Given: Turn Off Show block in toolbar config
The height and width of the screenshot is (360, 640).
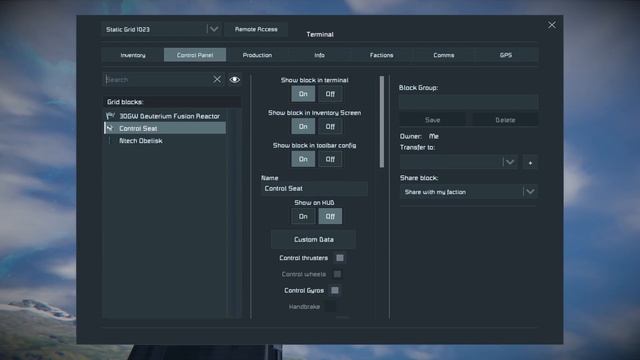Looking at the screenshot, I should pos(330,159).
